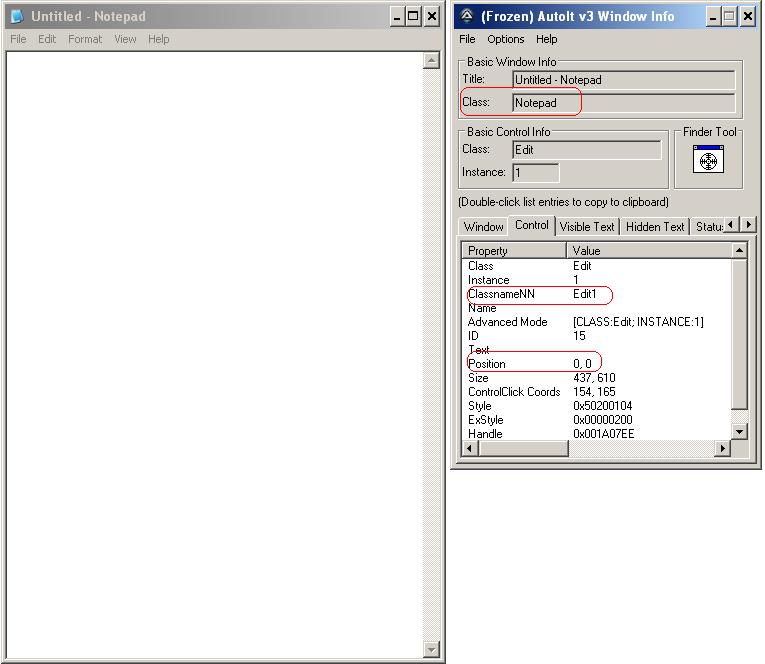Select the ControlClick Coords value 154, 165

click(594, 392)
